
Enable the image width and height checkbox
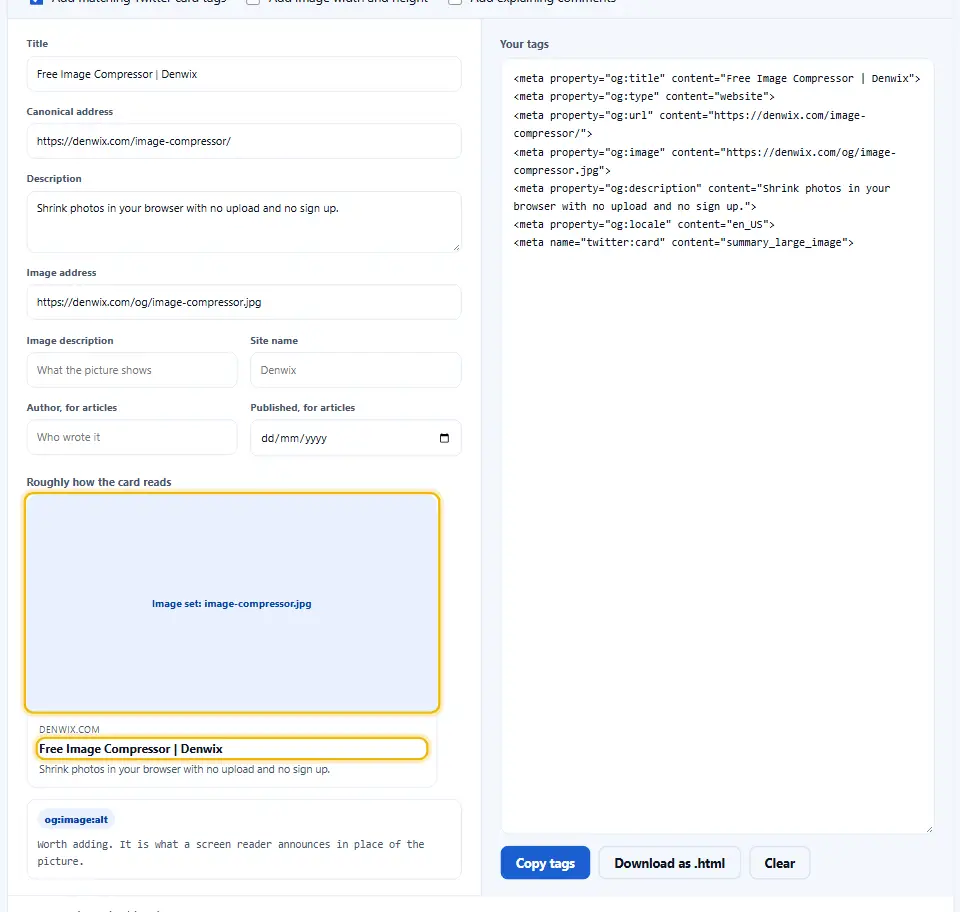253,1
